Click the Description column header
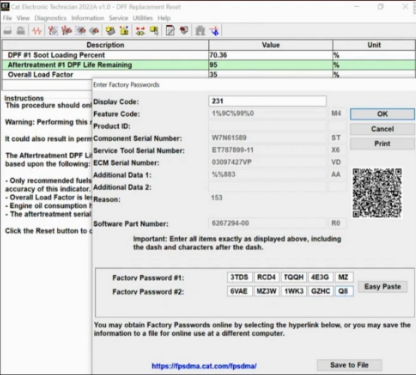This screenshot has height=375, width=416. (105, 45)
